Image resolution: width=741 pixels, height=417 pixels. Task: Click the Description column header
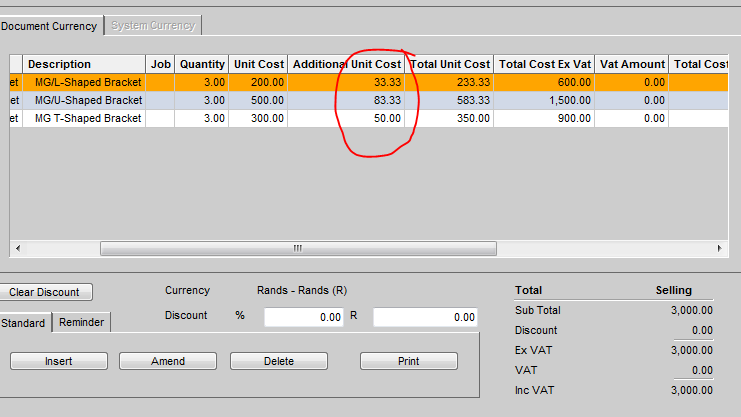point(60,64)
